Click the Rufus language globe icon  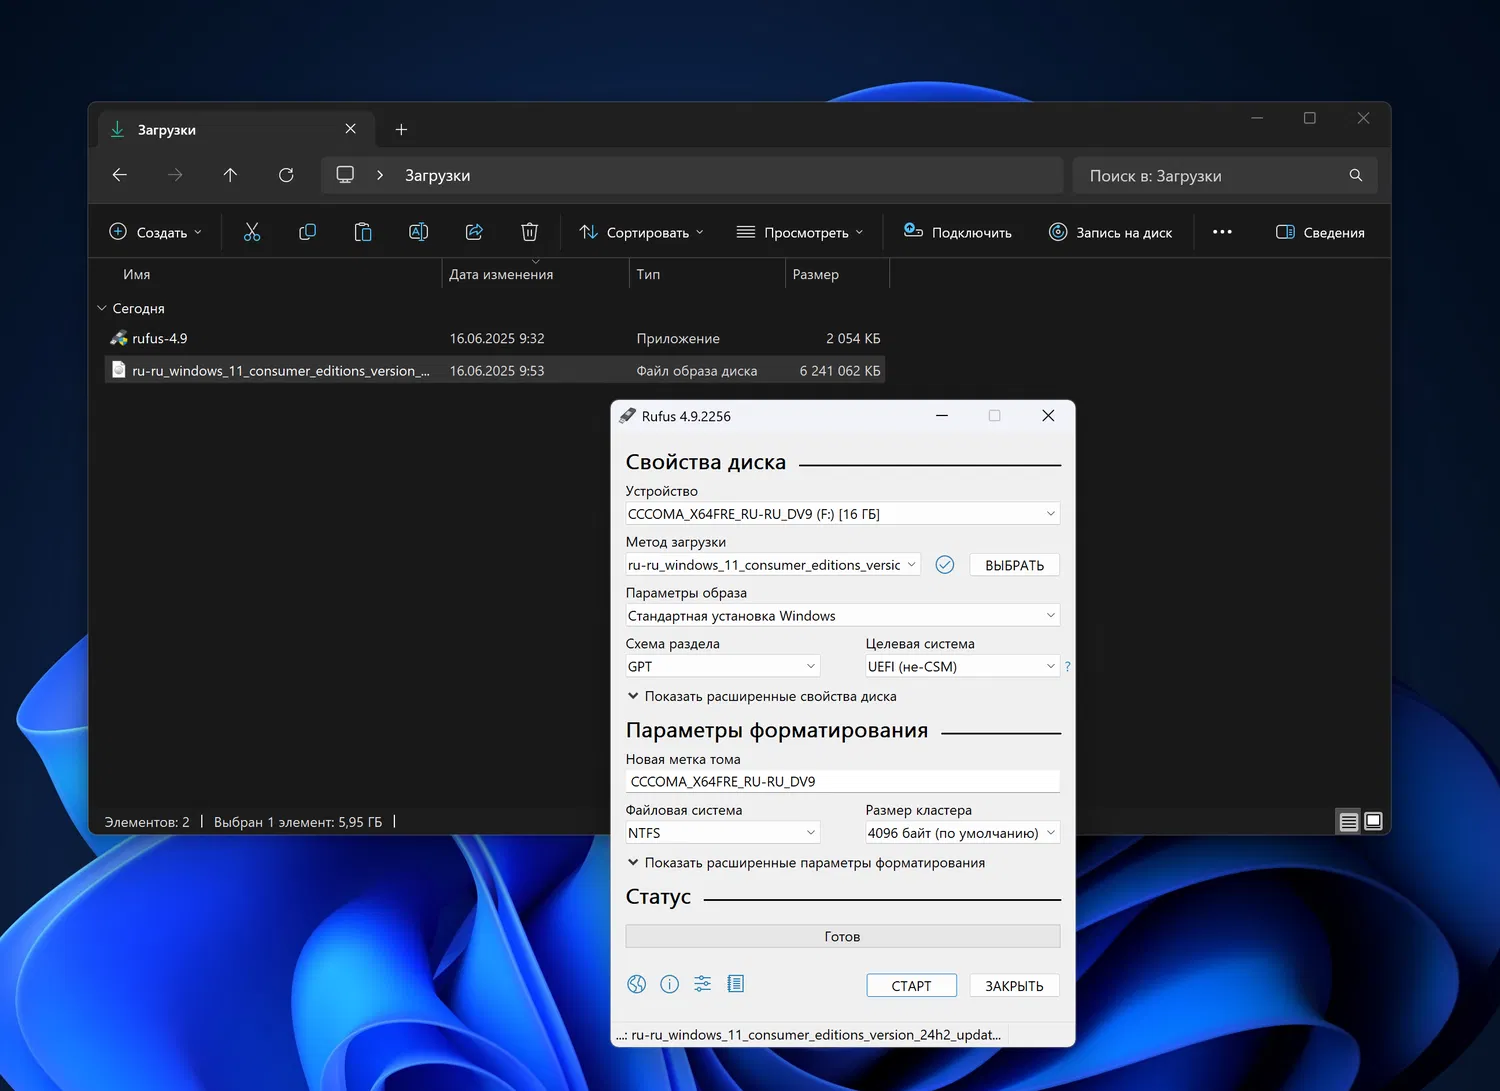[x=636, y=984]
